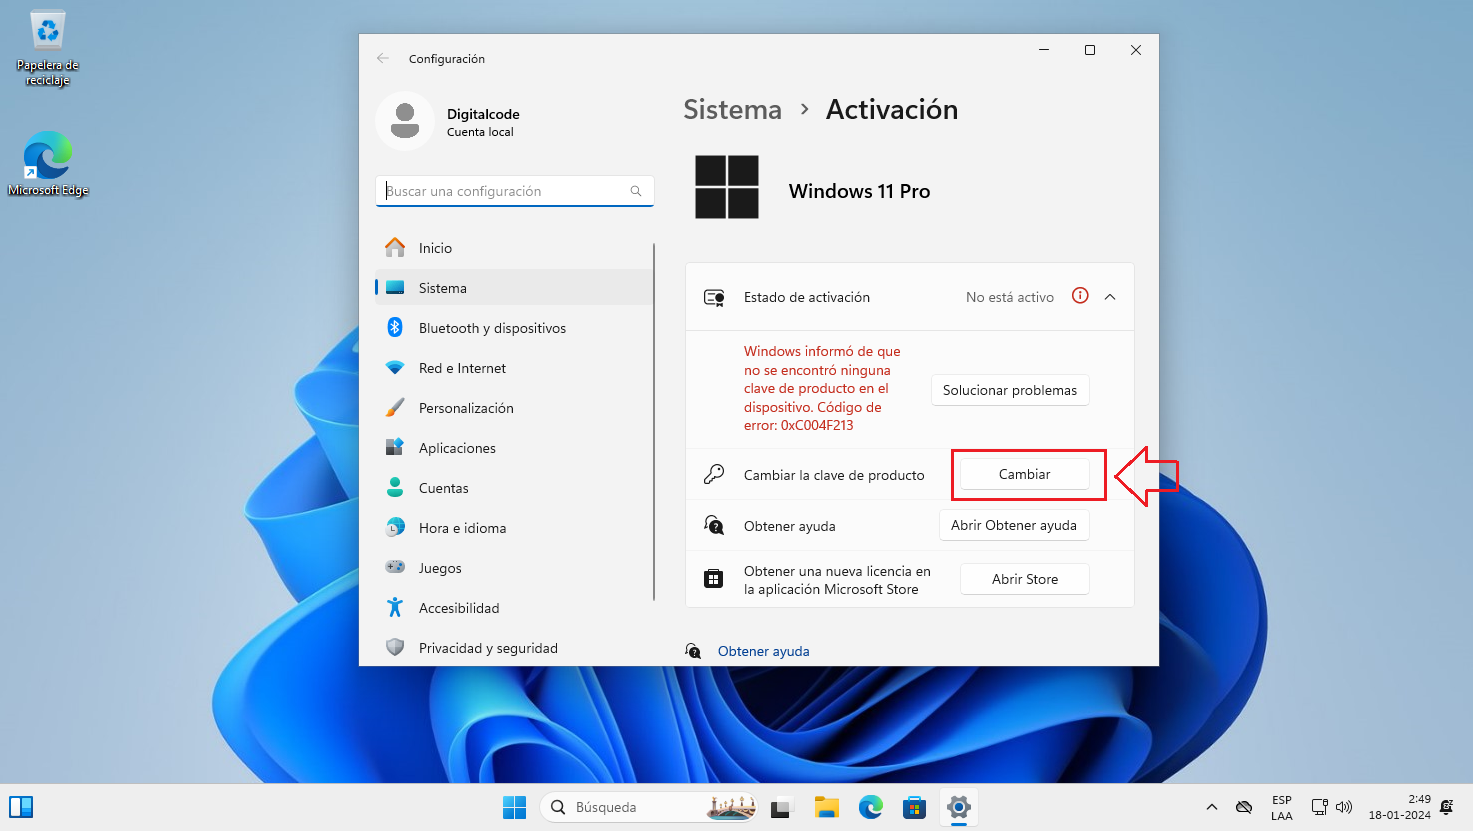Viewport: 1473px width, 831px height.
Task: Show hidden tray icons chevron
Action: (1212, 807)
